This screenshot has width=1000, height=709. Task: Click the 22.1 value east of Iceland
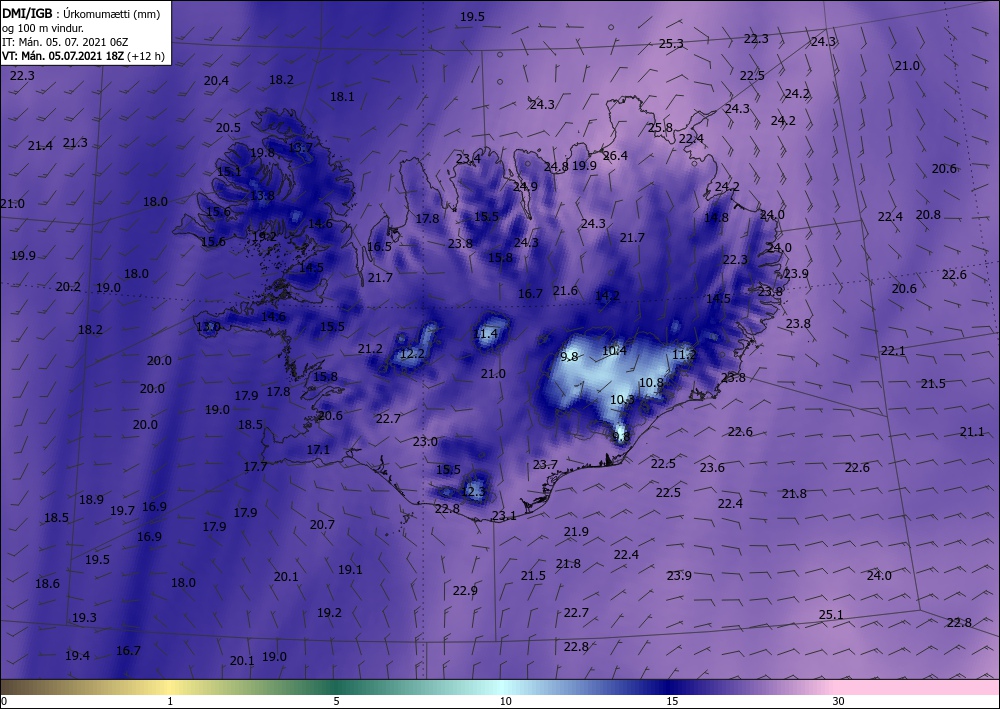893,351
